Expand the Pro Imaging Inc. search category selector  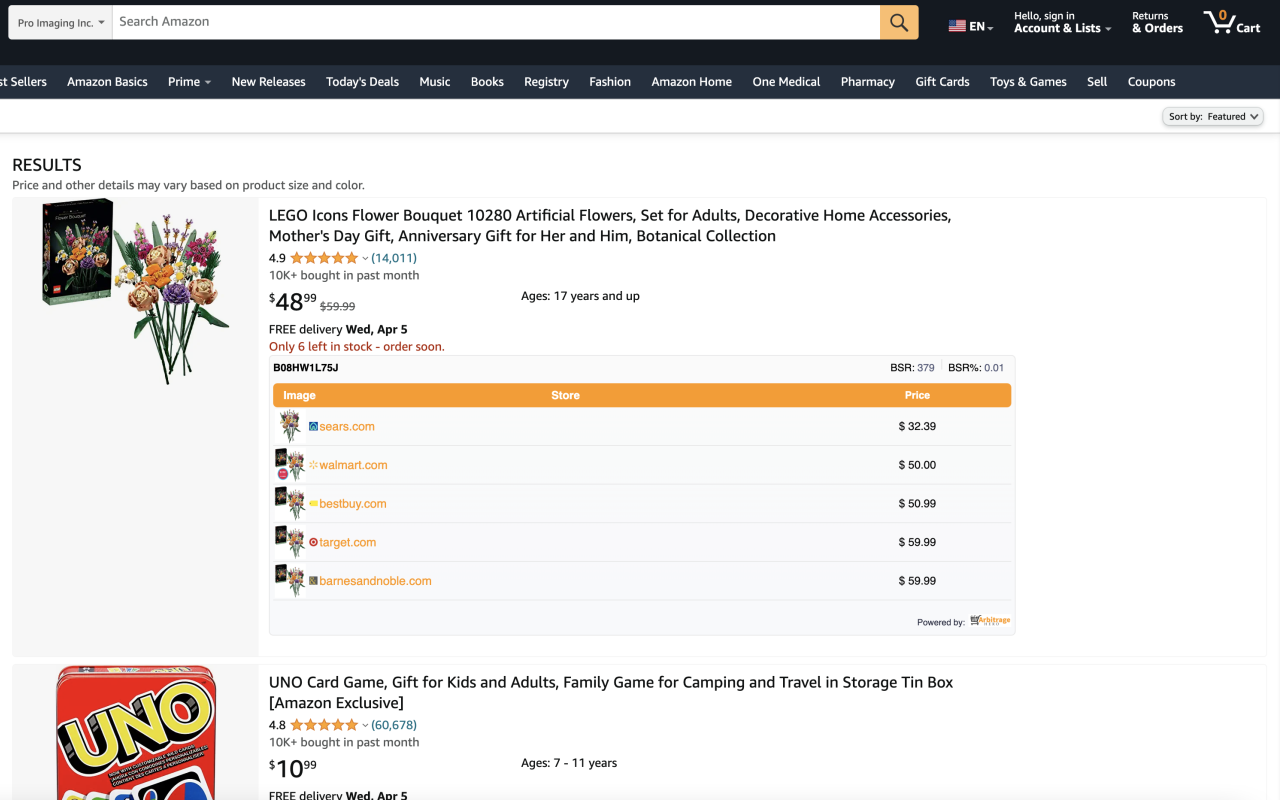[x=59, y=21]
